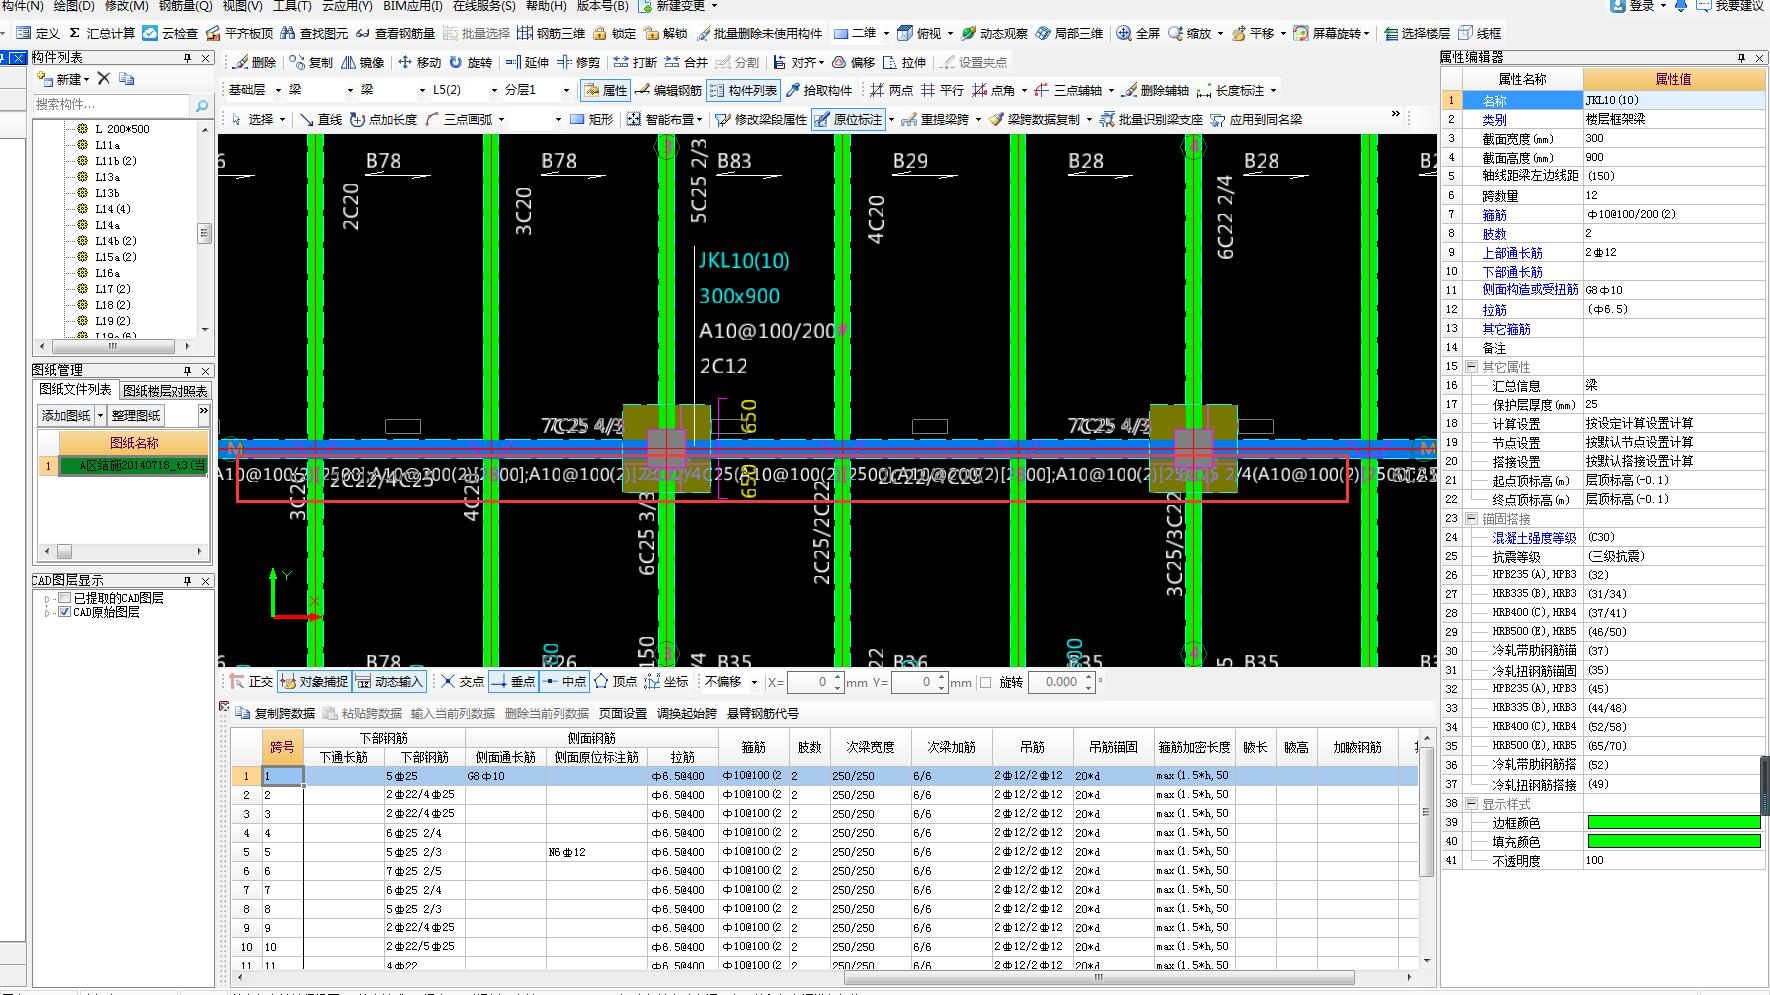1770x995 pixels.
Task: Select the 合并 merge tool
Action: point(686,62)
